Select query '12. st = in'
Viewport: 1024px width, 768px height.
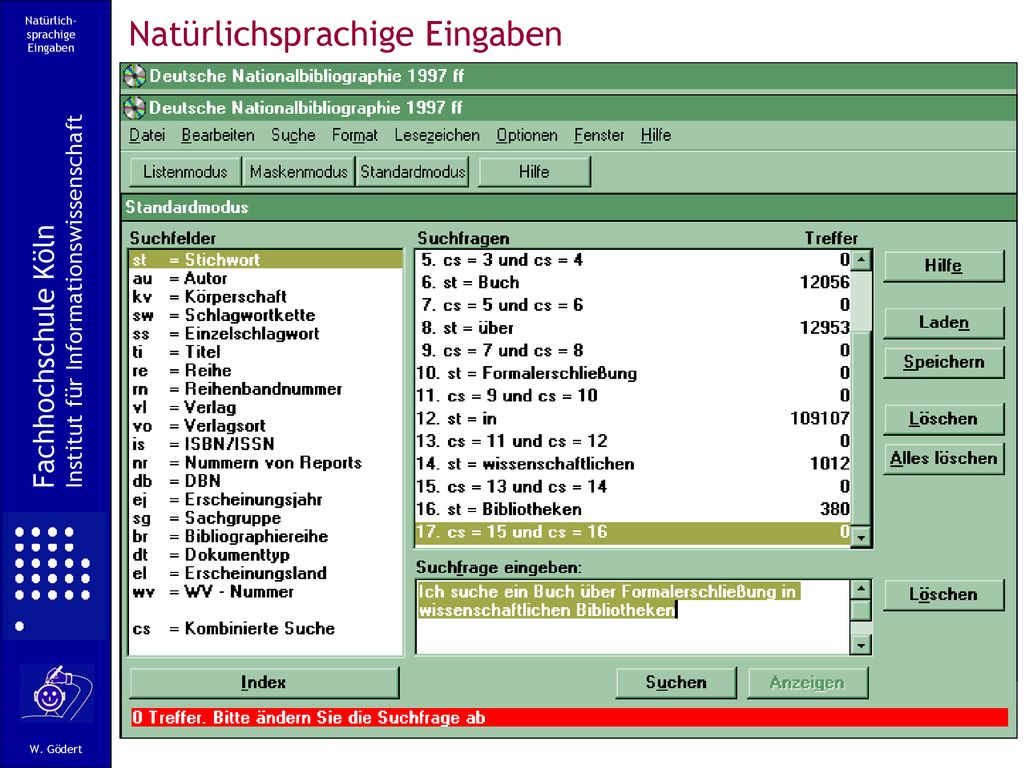coord(633,418)
